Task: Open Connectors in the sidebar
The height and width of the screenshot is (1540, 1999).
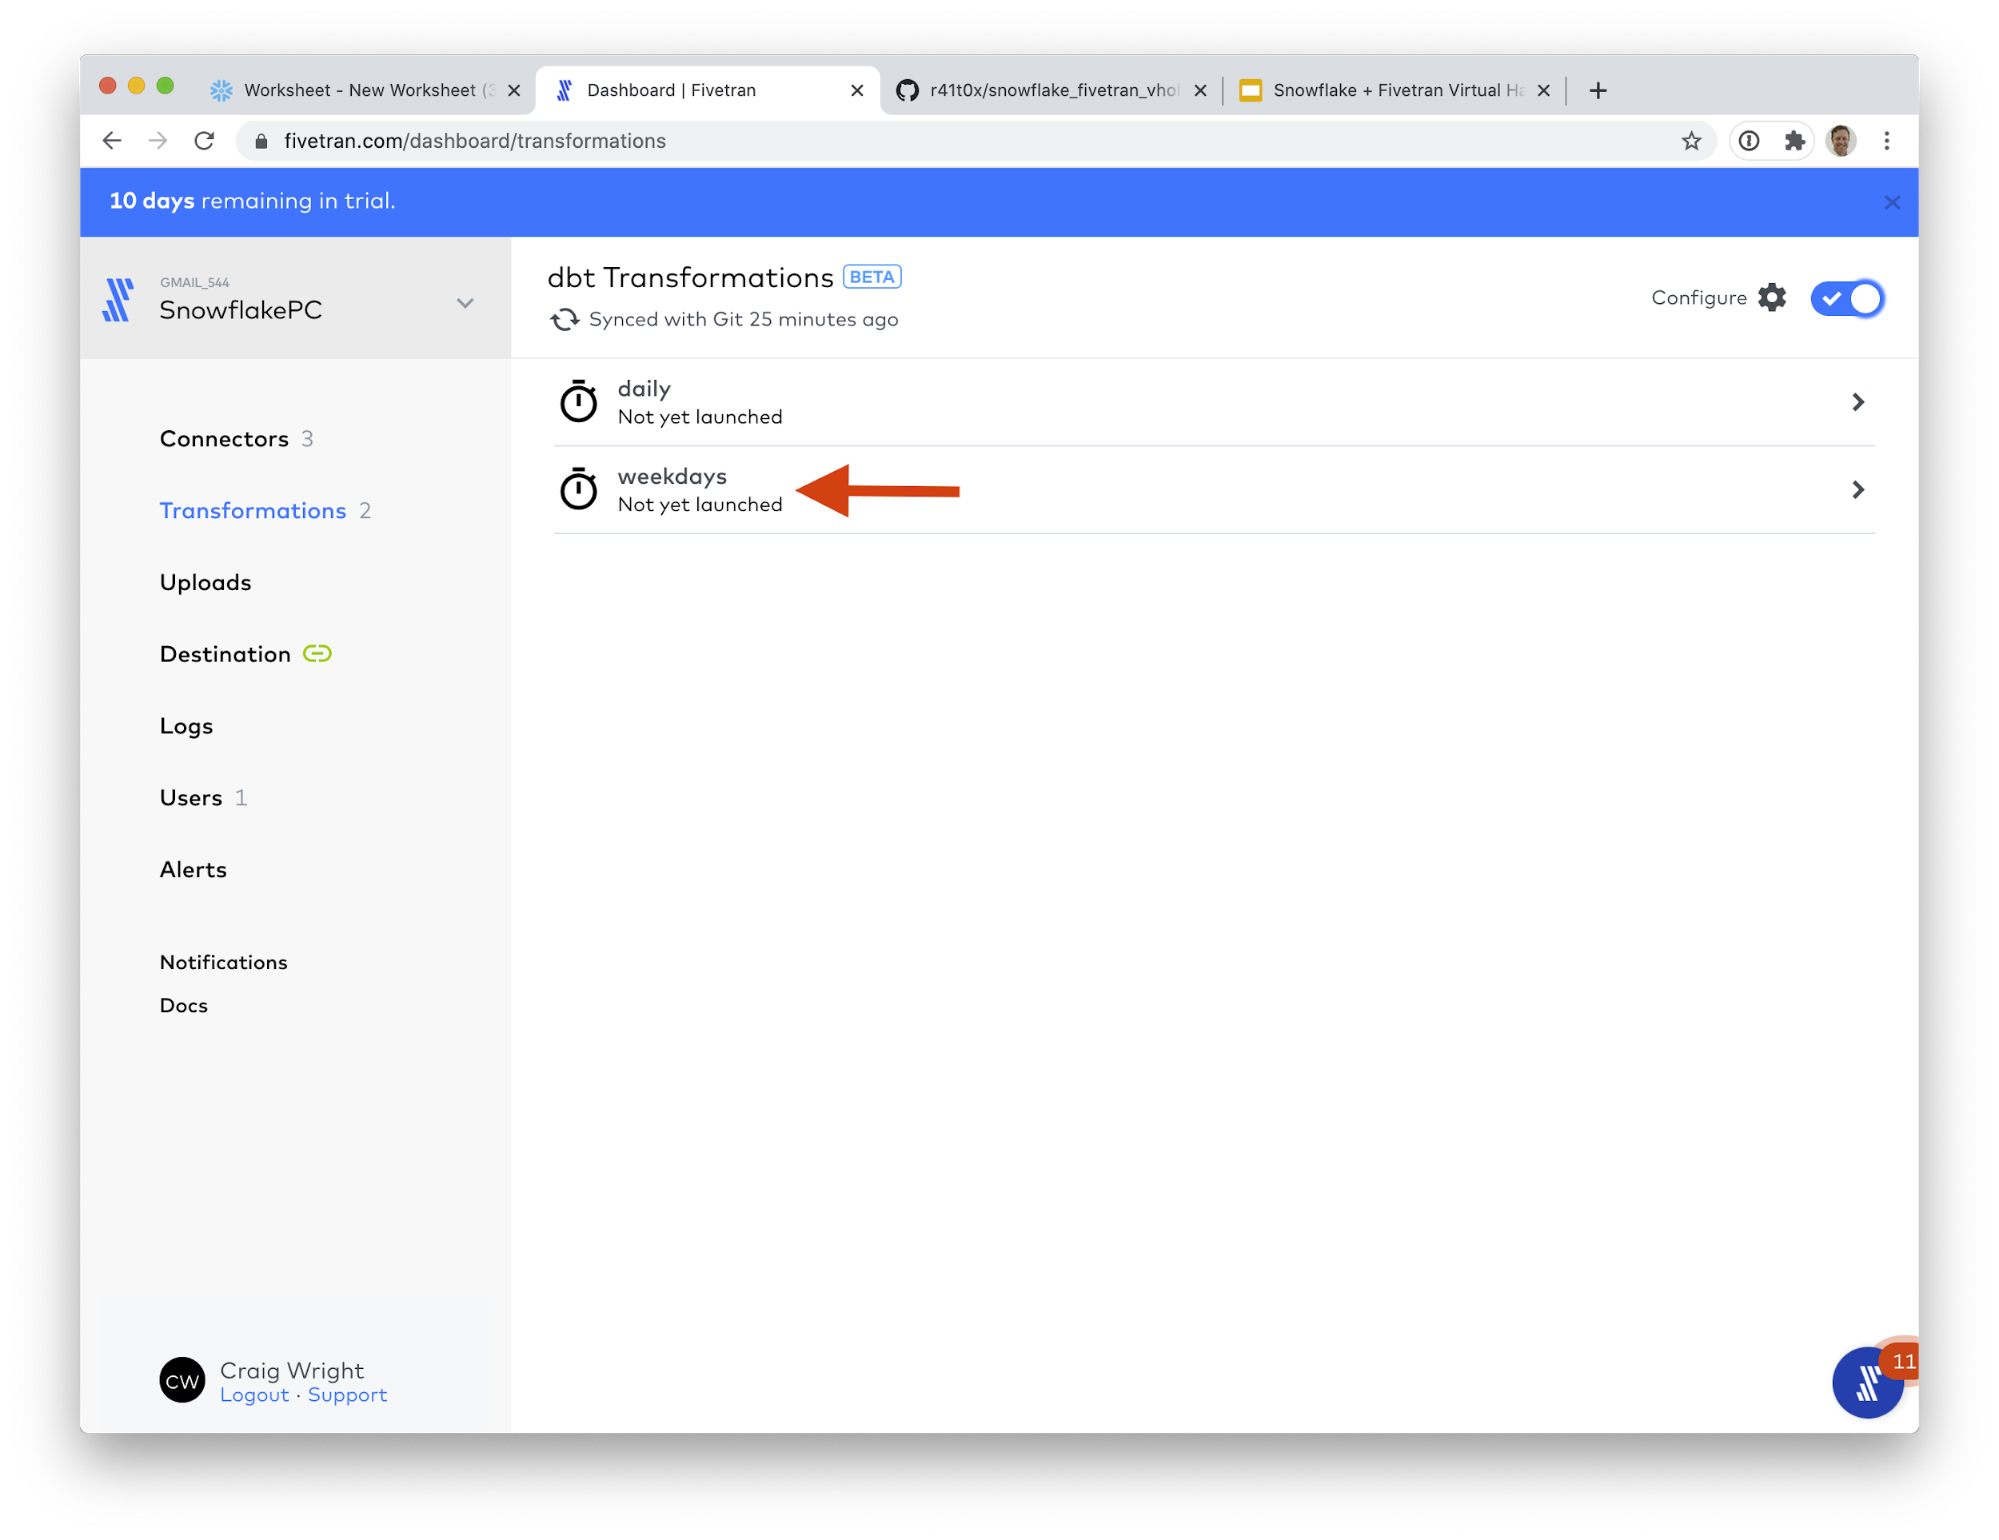Action: click(x=224, y=439)
